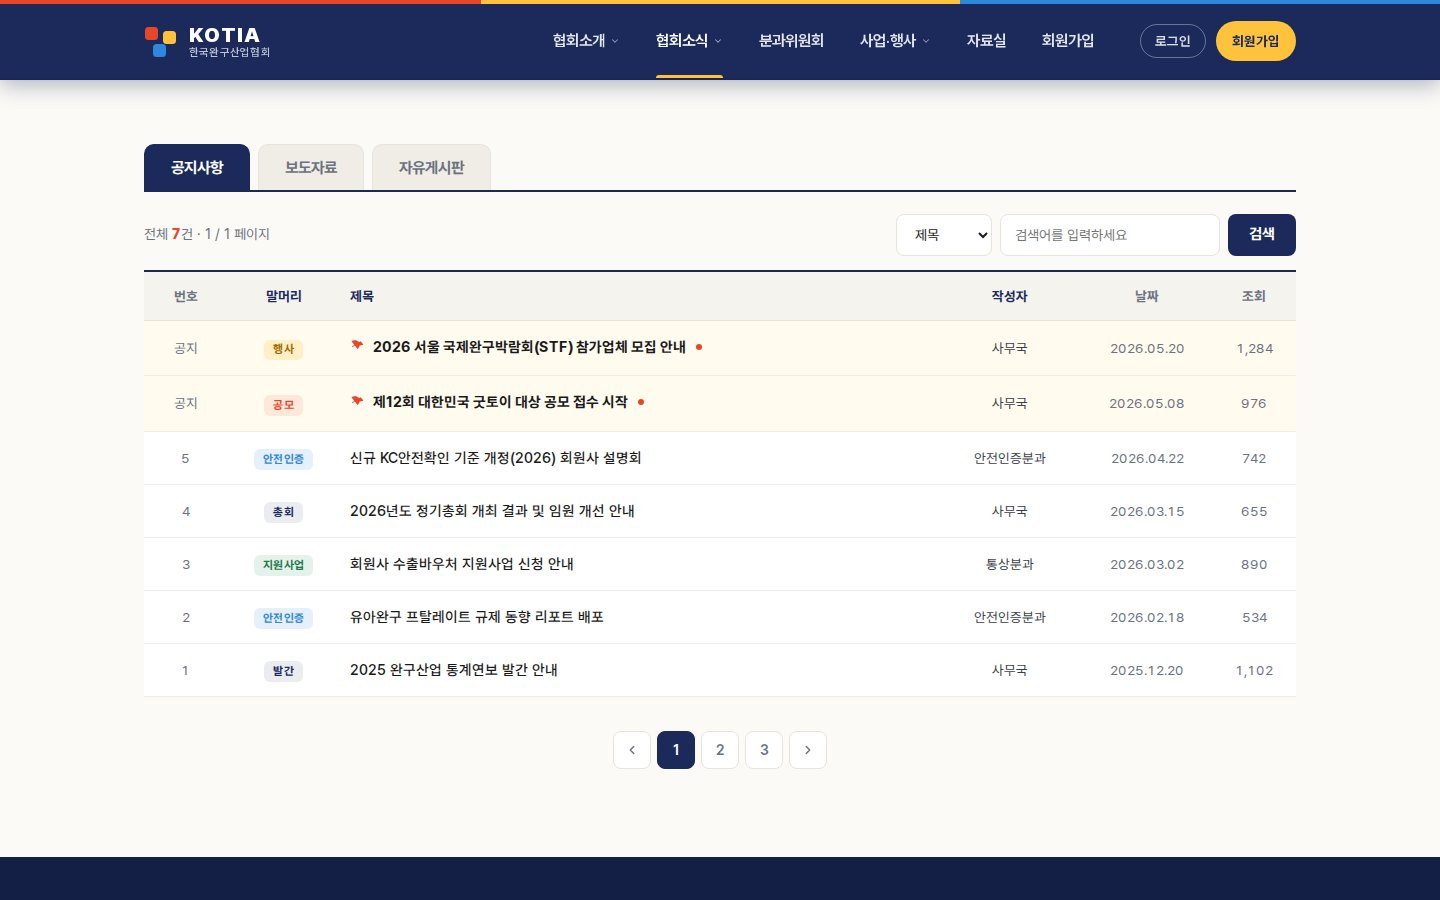The image size is (1440, 900).
Task: Click the 총회 category tag
Action: 284,512
